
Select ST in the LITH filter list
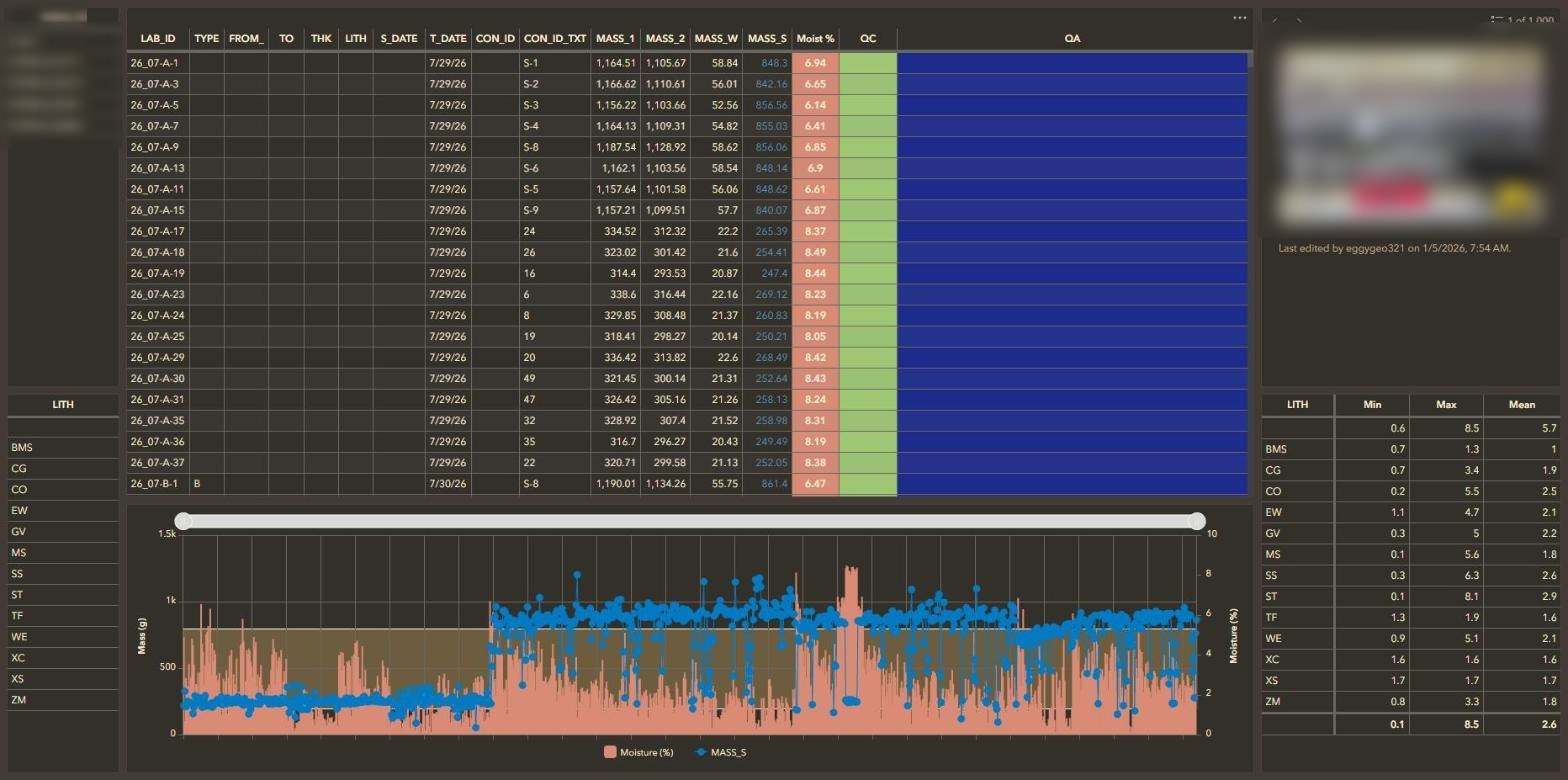click(x=63, y=595)
